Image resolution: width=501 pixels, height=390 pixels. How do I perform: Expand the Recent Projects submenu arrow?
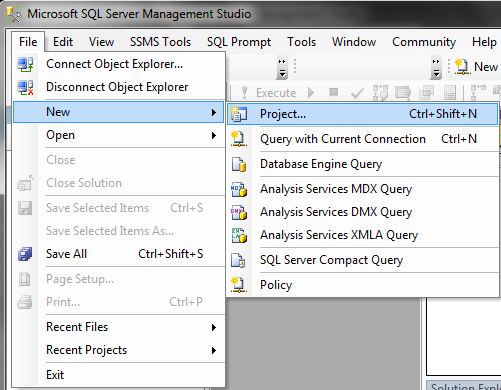point(214,350)
